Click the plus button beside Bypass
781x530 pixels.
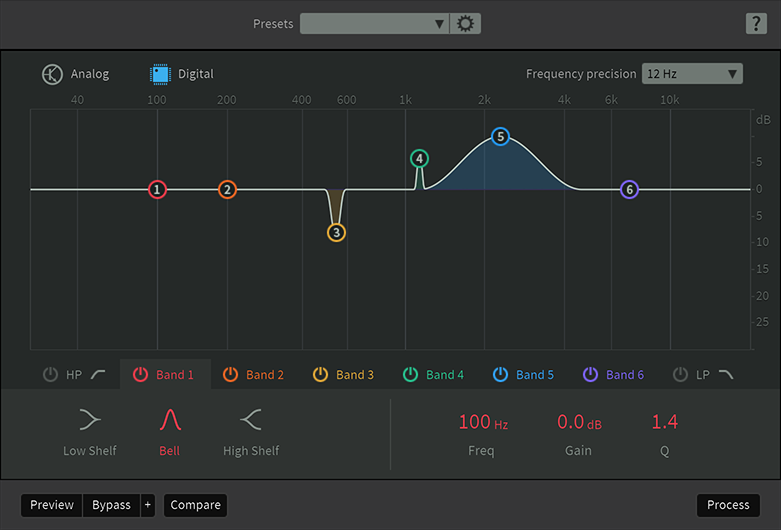(148, 505)
